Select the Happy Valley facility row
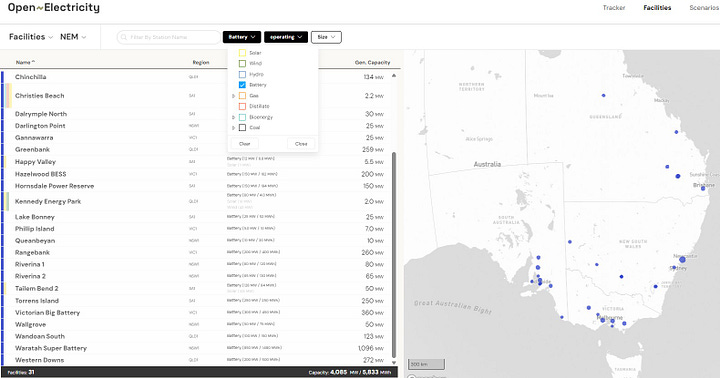This screenshot has width=720, height=378. click(197, 162)
